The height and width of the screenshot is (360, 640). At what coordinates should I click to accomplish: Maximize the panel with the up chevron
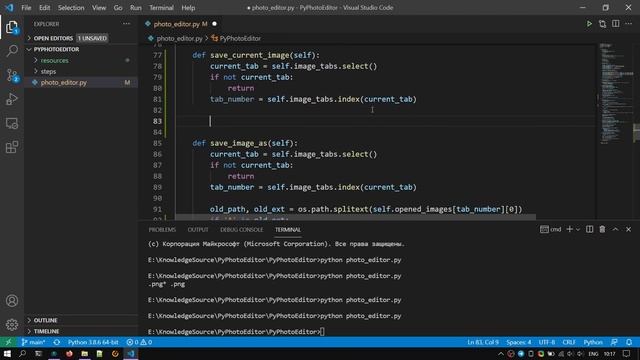[x=615, y=229]
